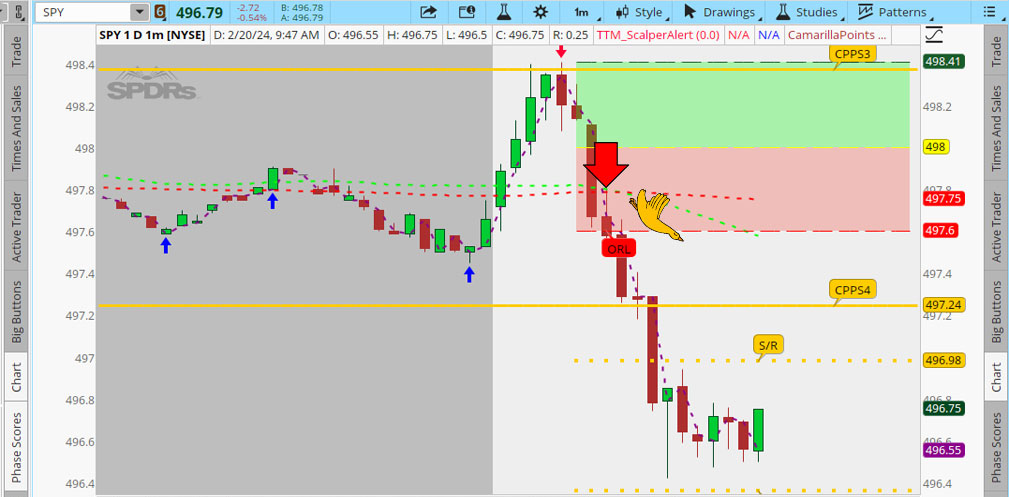The height and width of the screenshot is (497, 1009).
Task: Click the brown symbol link 6 icon
Action: click(x=159, y=12)
